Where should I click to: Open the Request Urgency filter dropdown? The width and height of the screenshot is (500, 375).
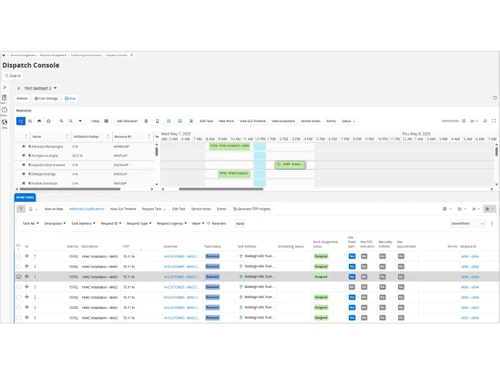pos(172,223)
